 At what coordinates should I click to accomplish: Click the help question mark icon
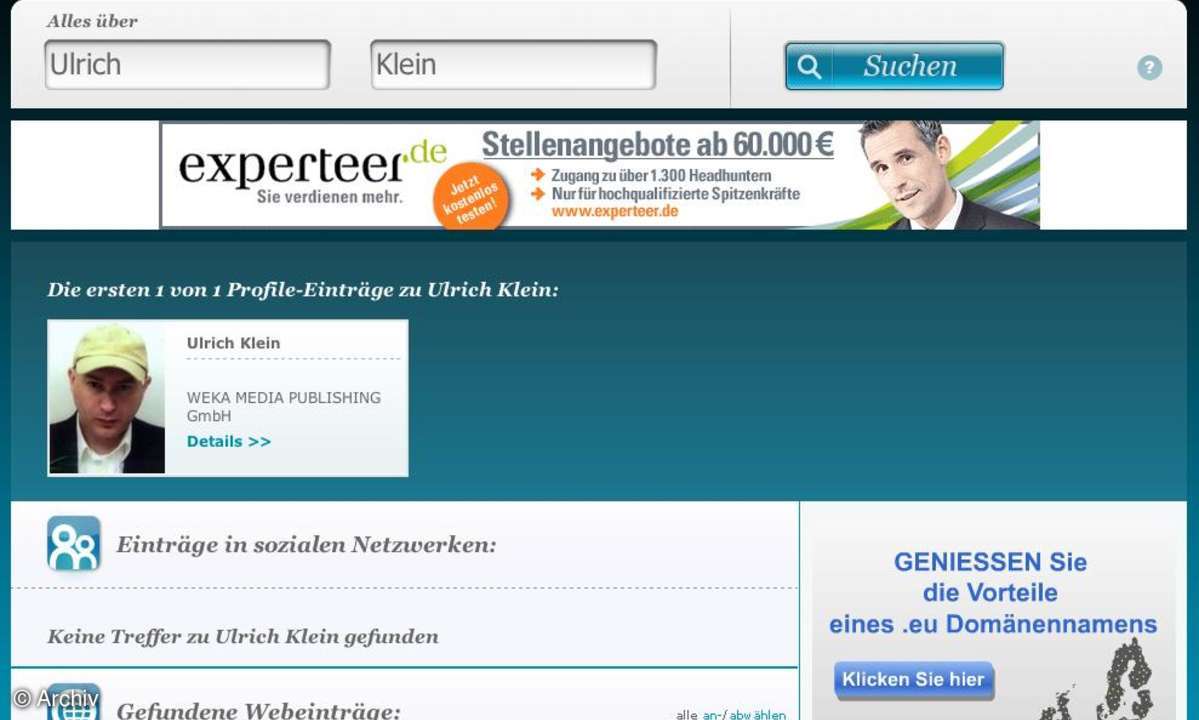1149,67
